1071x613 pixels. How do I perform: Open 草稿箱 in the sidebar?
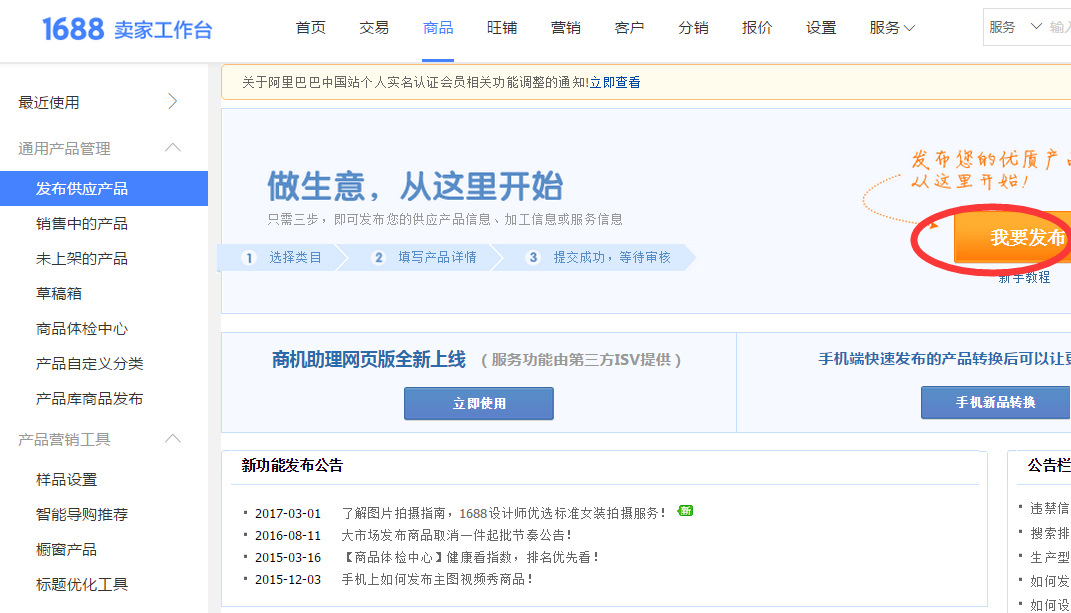[59, 293]
